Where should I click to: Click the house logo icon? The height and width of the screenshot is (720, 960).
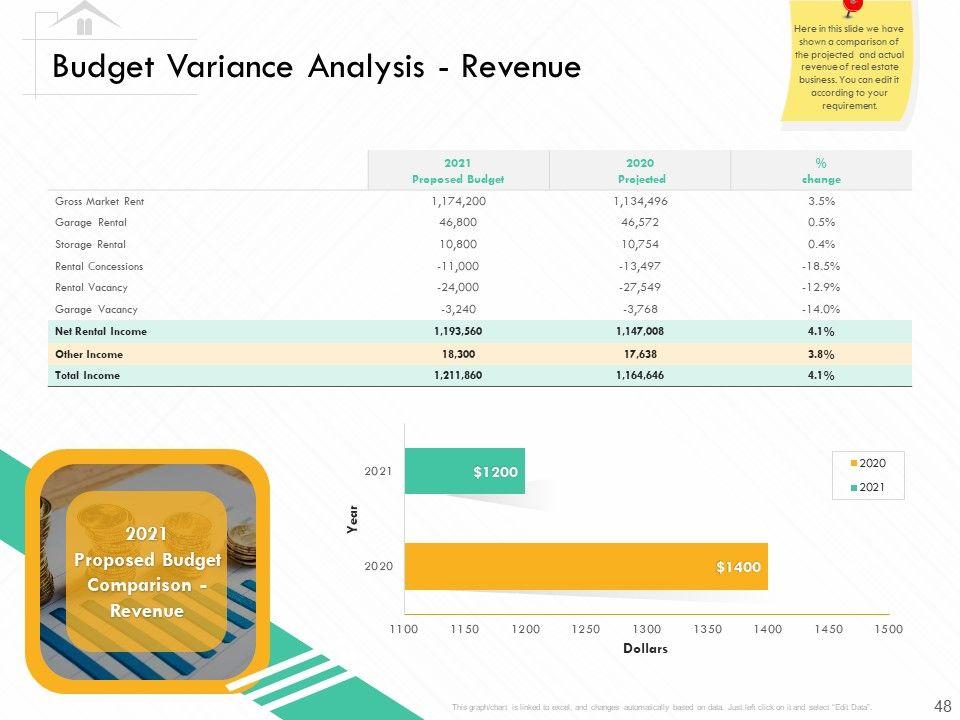click(84, 18)
